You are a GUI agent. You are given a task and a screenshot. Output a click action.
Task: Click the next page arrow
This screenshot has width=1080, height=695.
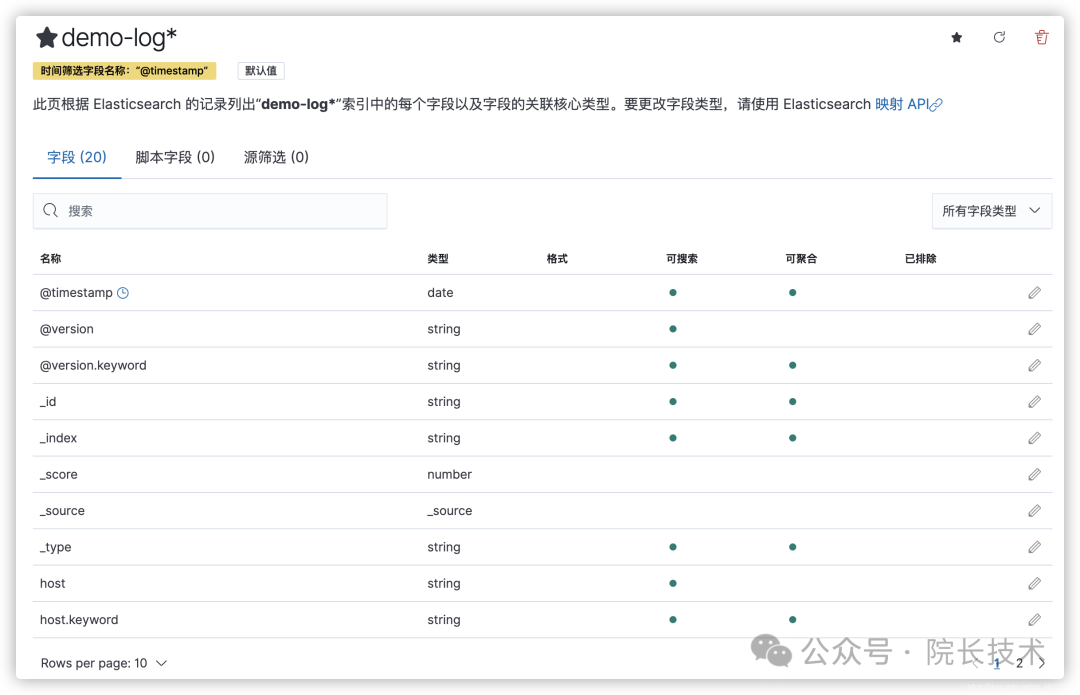[x=1042, y=663]
